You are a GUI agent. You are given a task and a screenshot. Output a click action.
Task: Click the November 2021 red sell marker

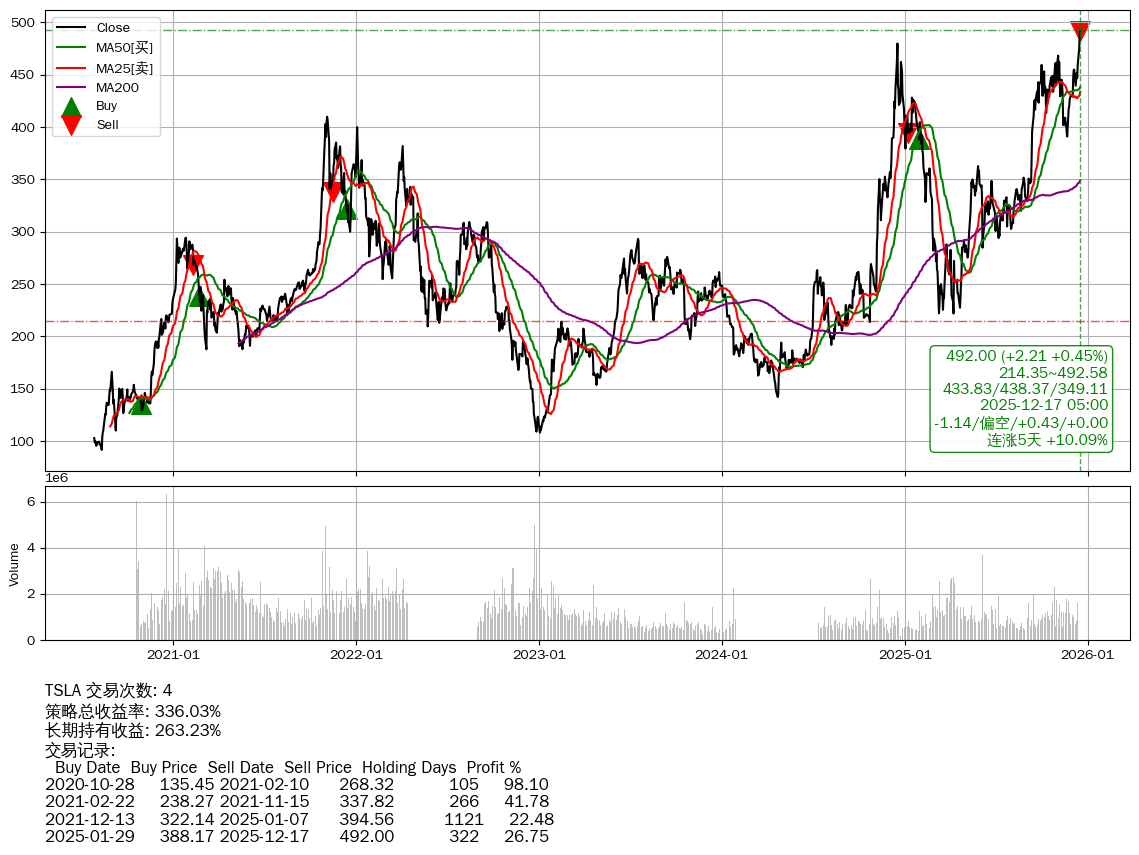coord(333,192)
